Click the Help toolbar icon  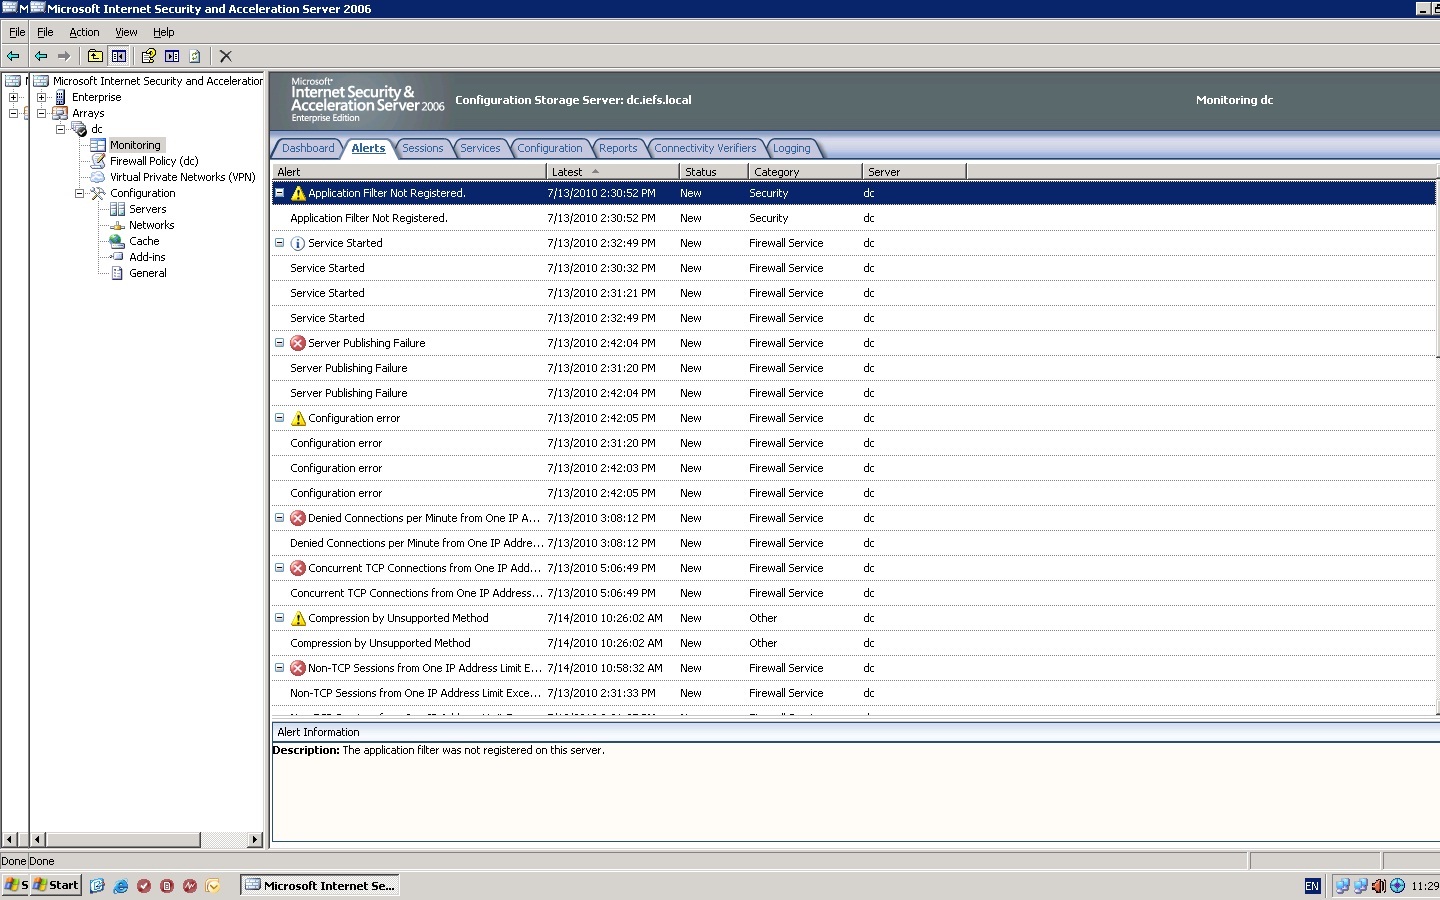(x=148, y=56)
